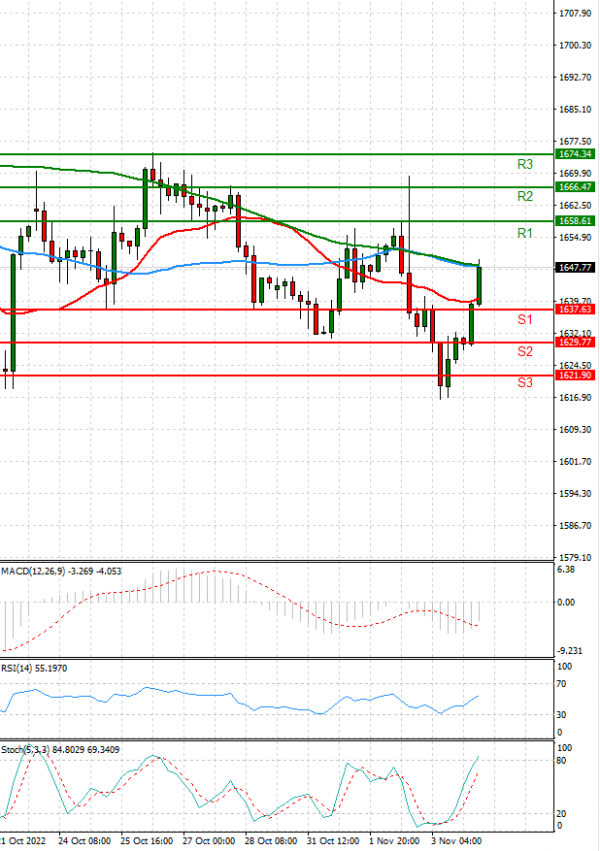600x851 pixels.
Task: Click the 1594.30 price scale value
Action: point(575,494)
